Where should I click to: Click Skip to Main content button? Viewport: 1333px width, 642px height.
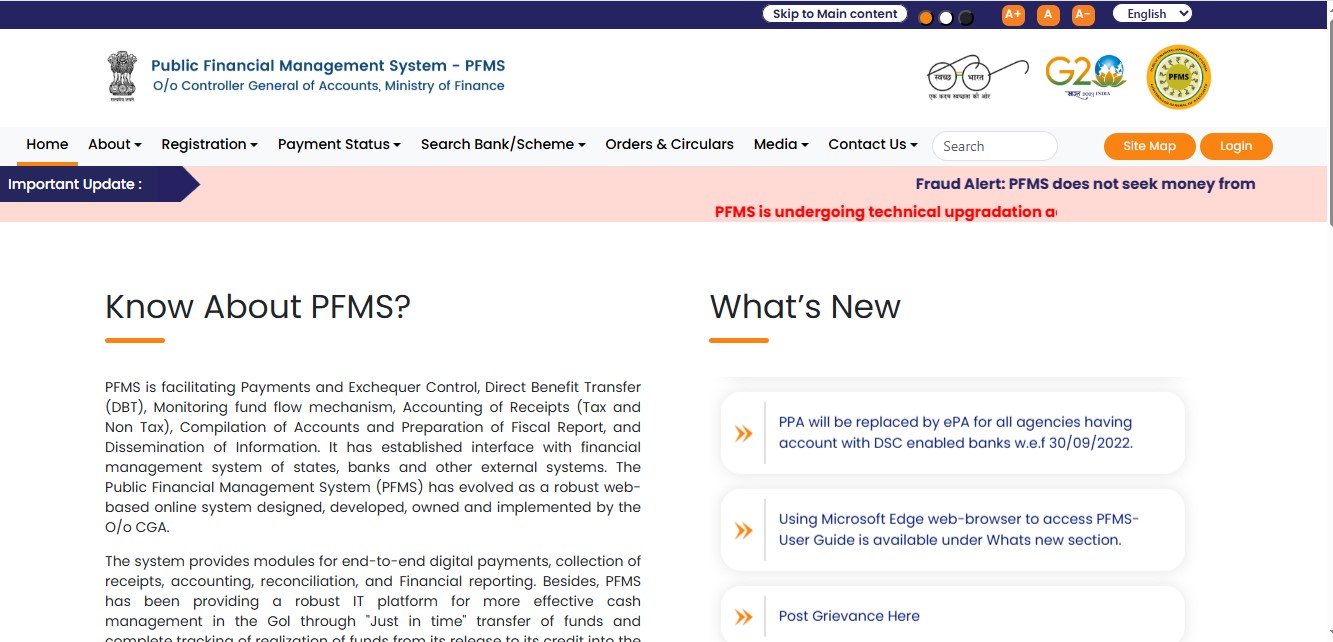click(x=835, y=14)
